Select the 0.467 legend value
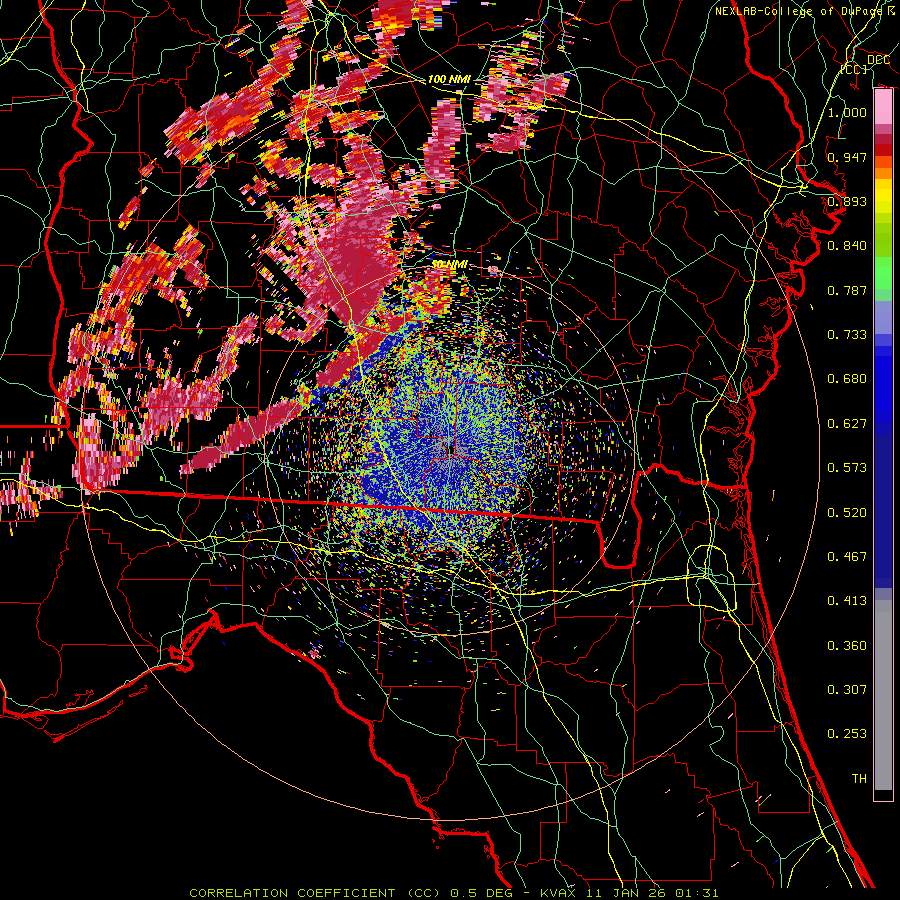The width and height of the screenshot is (900, 900). click(847, 557)
